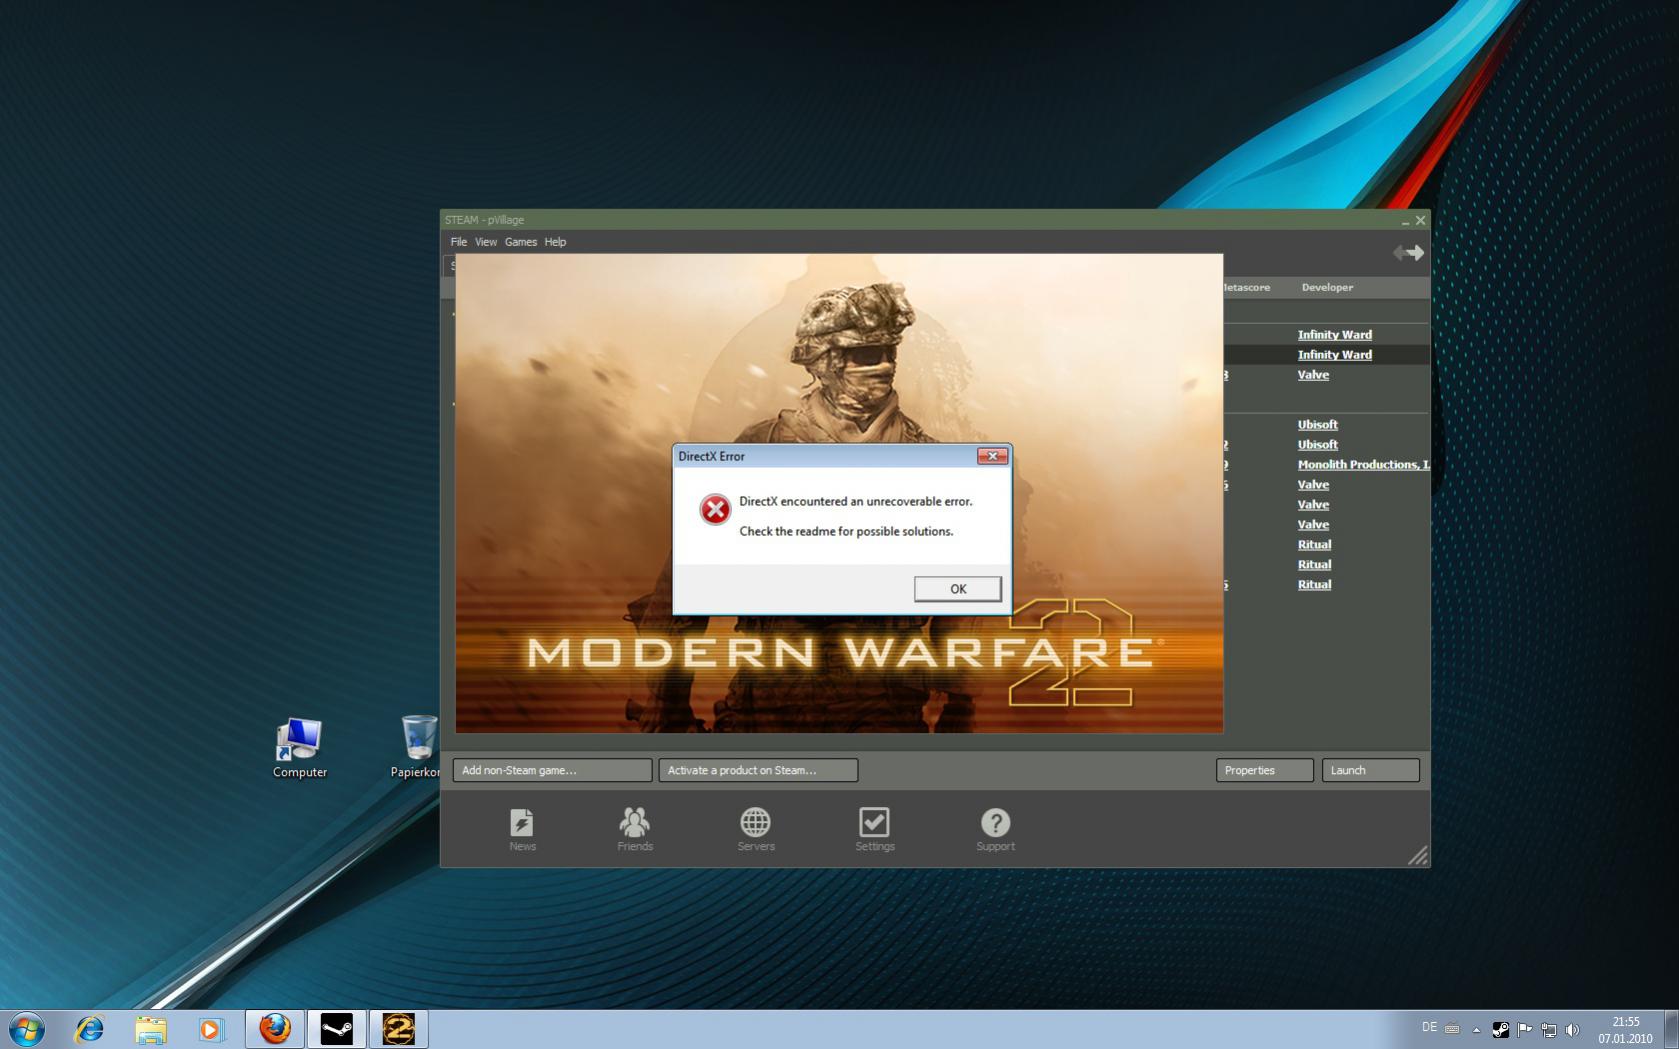Click the 'Check the readme for possible solutions.' text
The image size is (1679, 1049).
click(x=846, y=531)
